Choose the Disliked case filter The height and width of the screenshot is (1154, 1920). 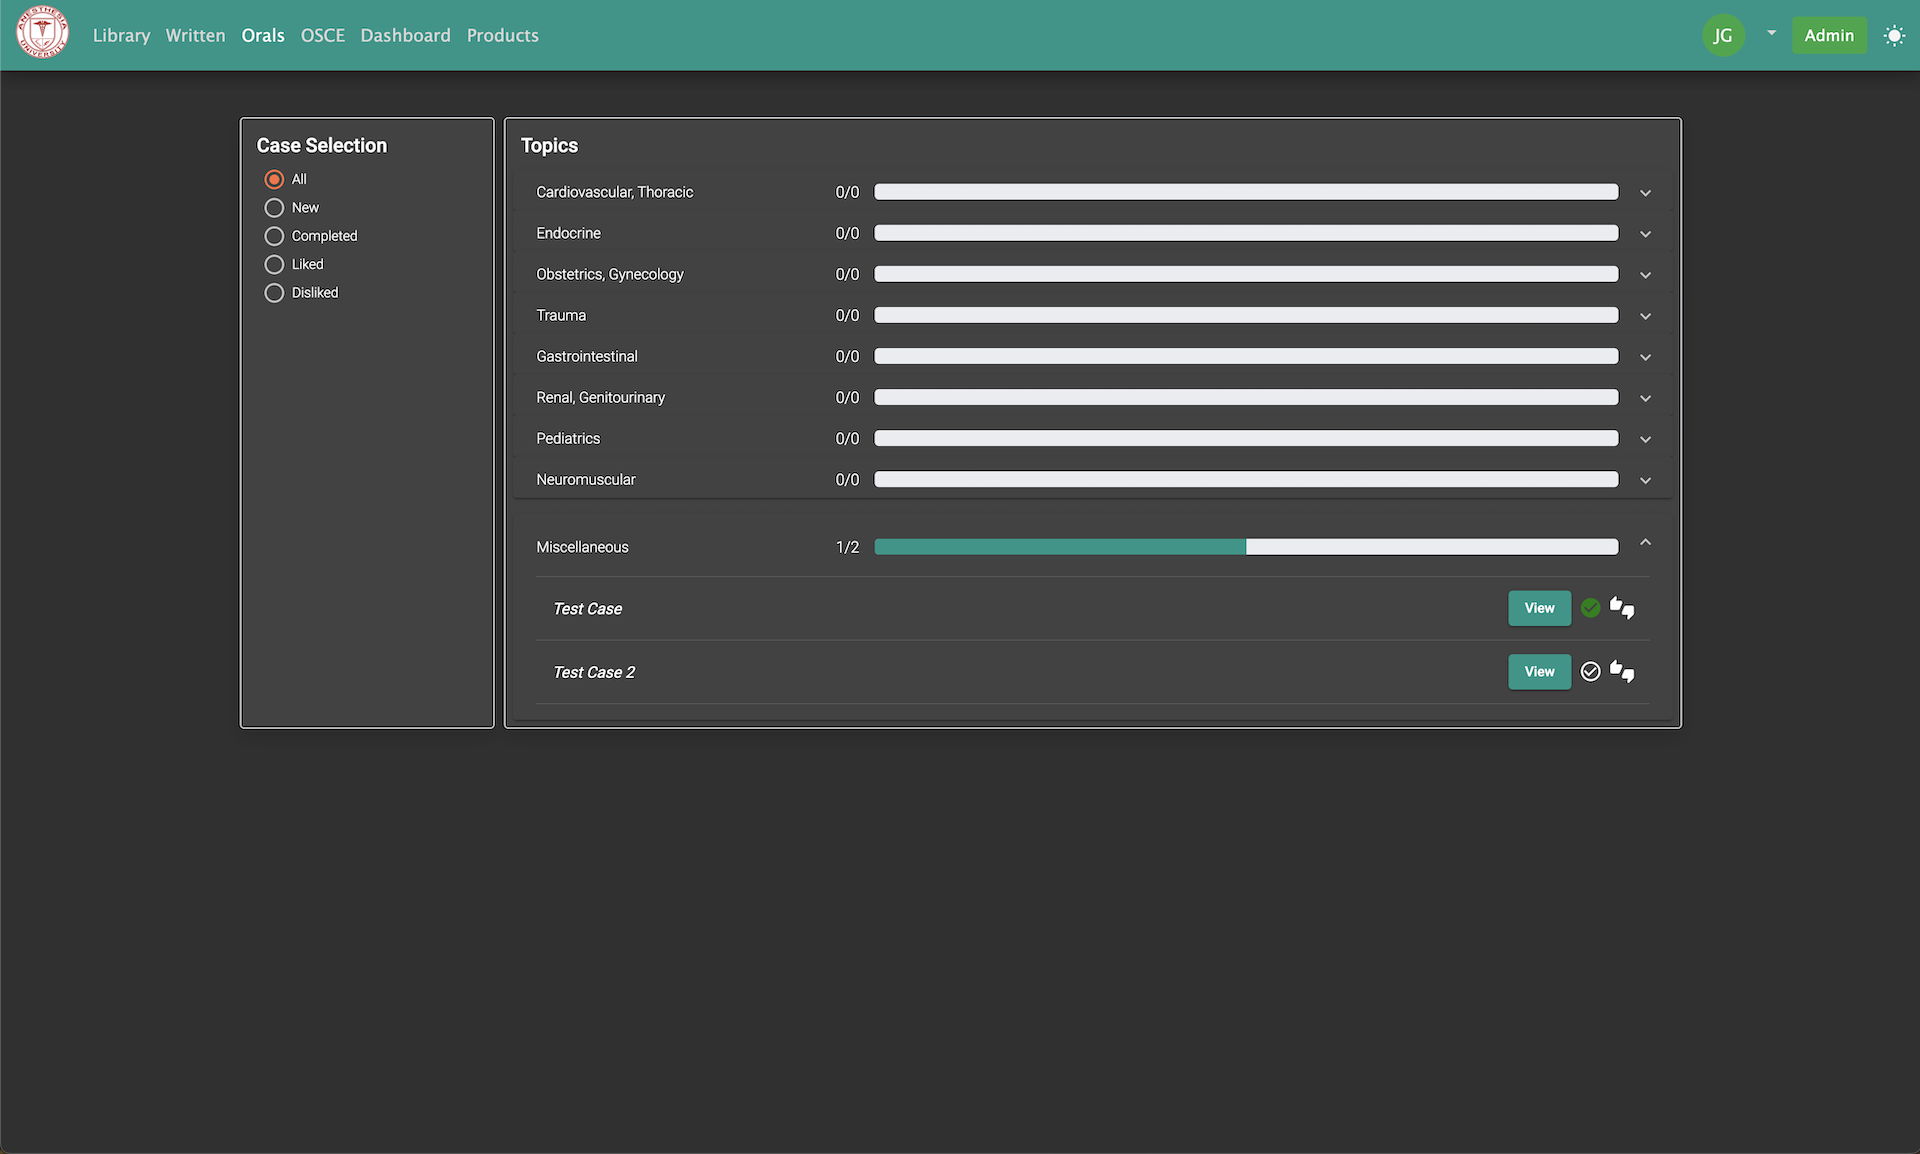[274, 293]
